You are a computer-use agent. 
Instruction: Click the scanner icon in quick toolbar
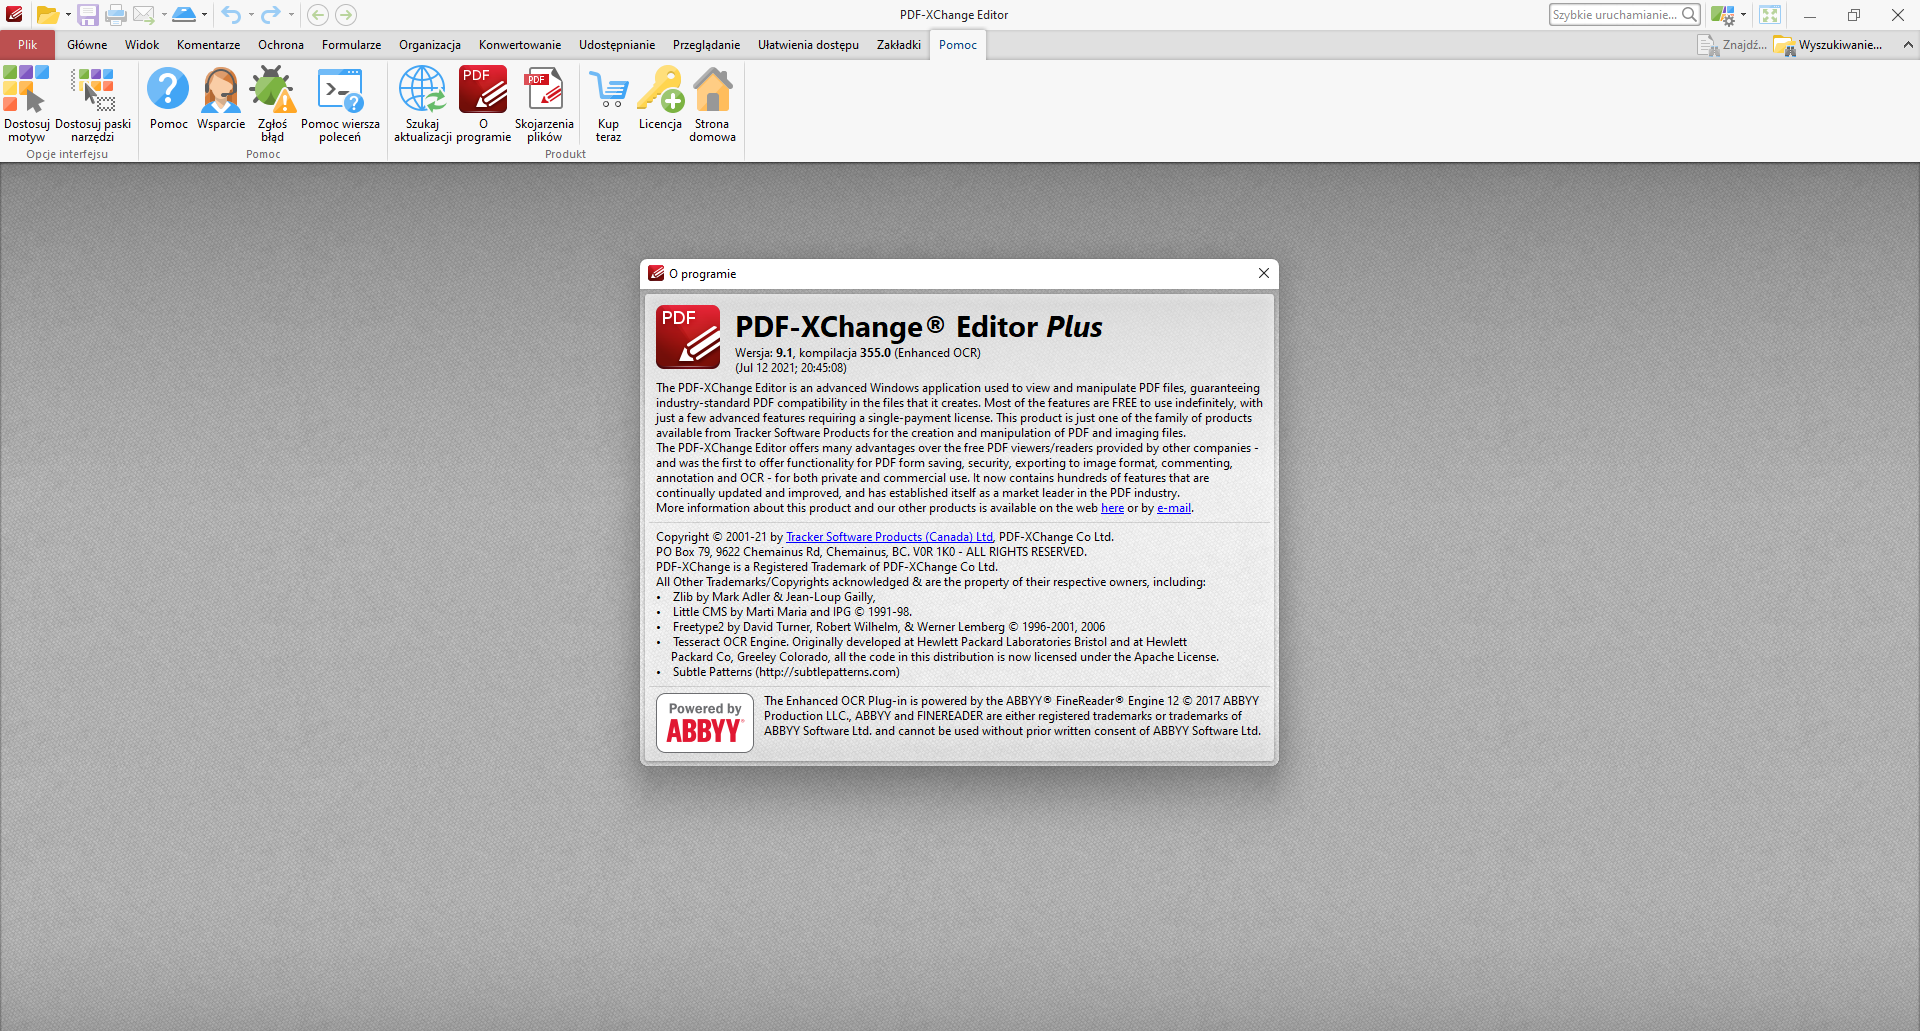pyautogui.click(x=184, y=15)
